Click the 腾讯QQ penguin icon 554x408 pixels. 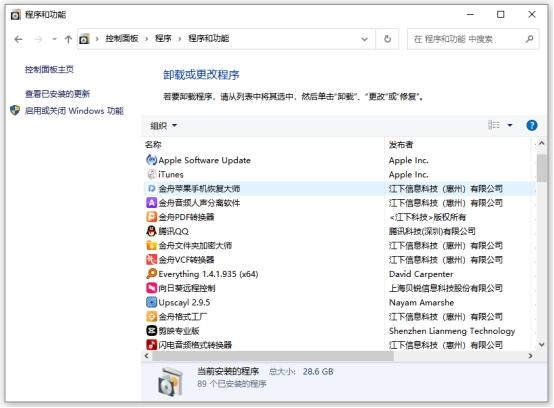[151, 231]
